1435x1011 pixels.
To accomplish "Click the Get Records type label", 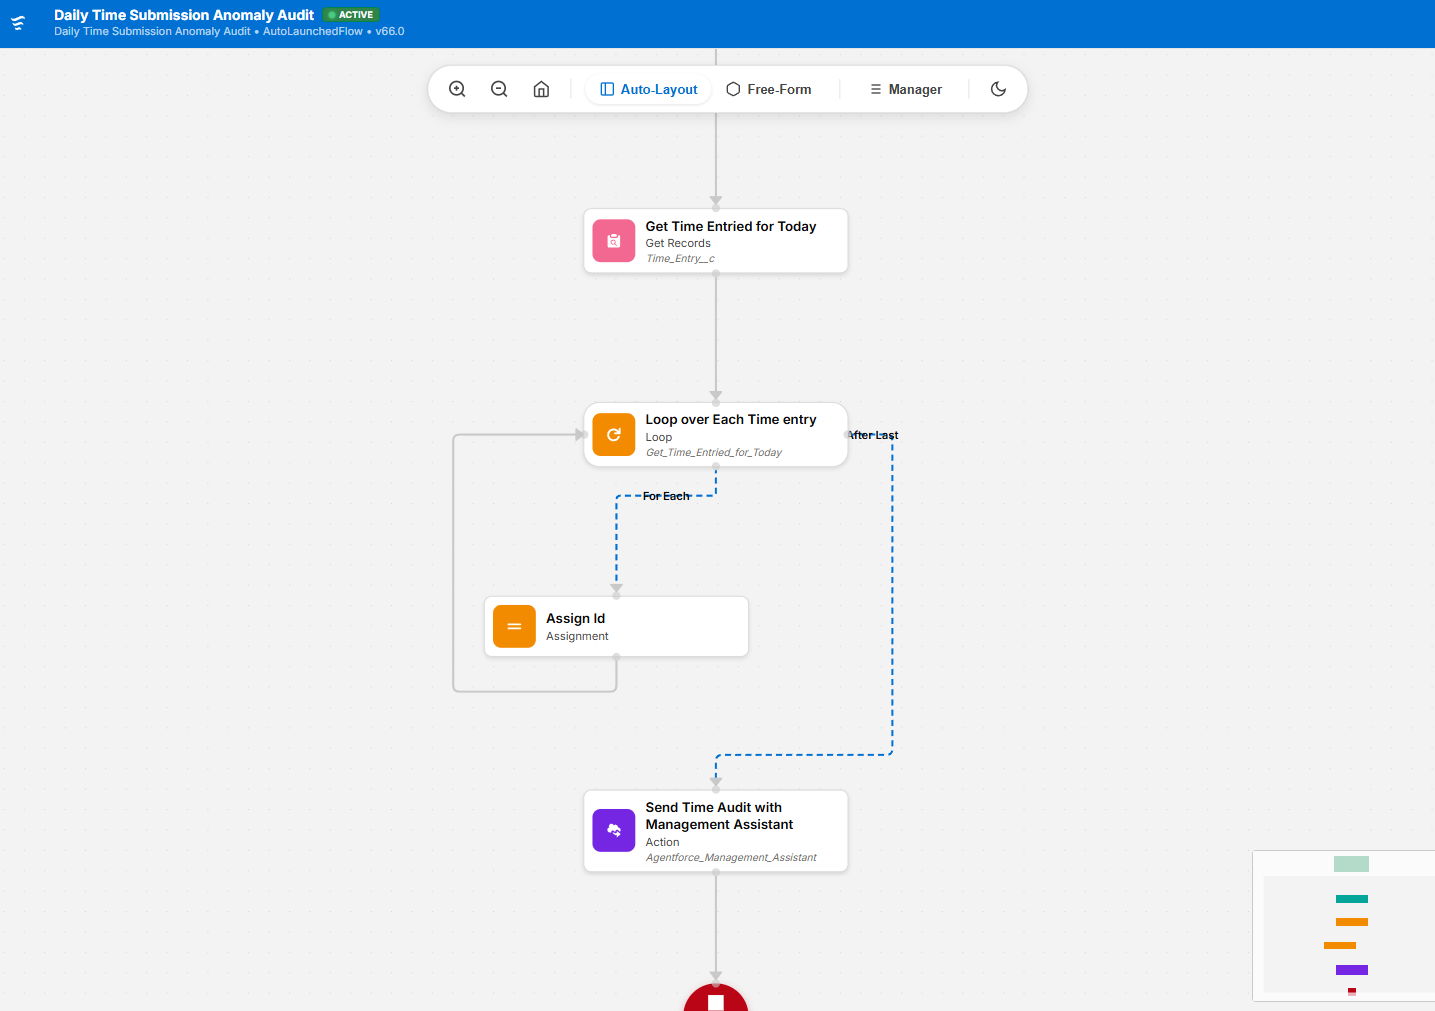I will pyautogui.click(x=678, y=244).
